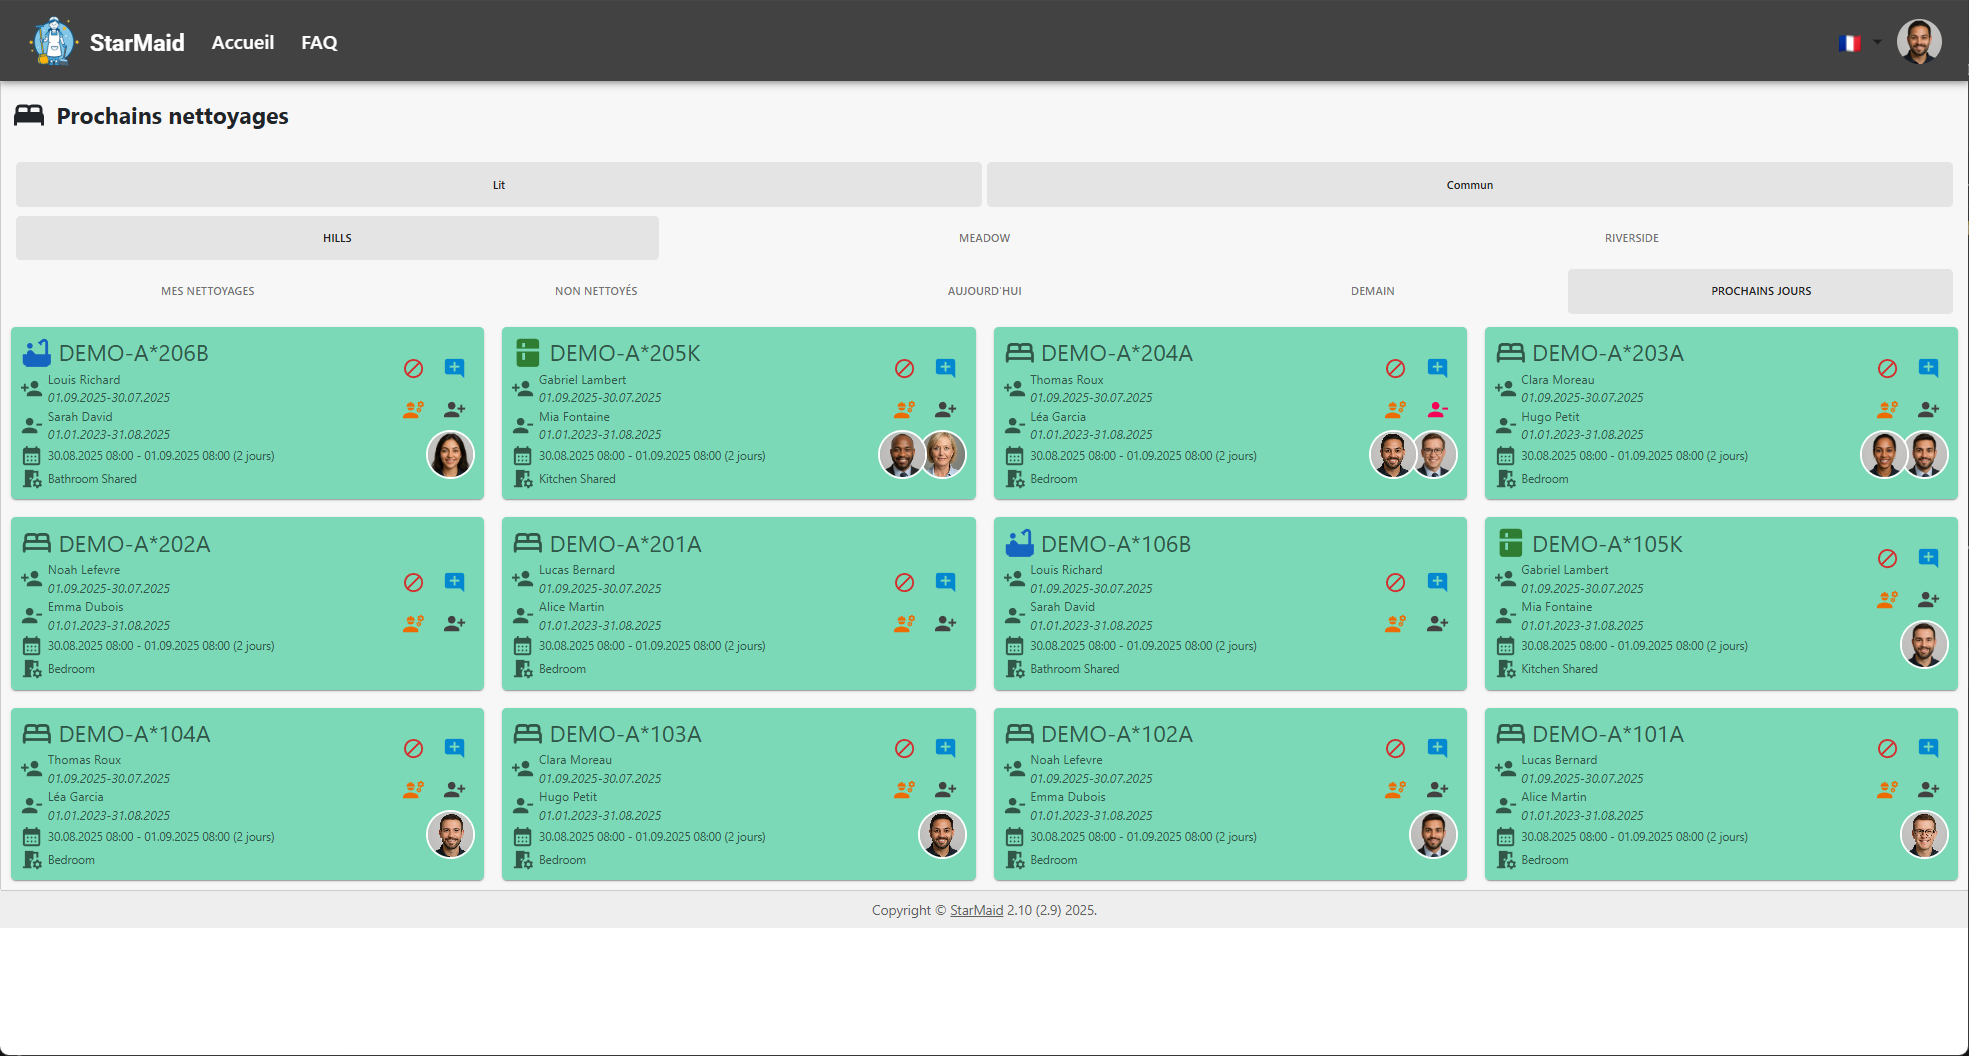Click the add-person icon on DEMO-A*205K
The image size is (1969, 1056).
pyautogui.click(x=945, y=409)
